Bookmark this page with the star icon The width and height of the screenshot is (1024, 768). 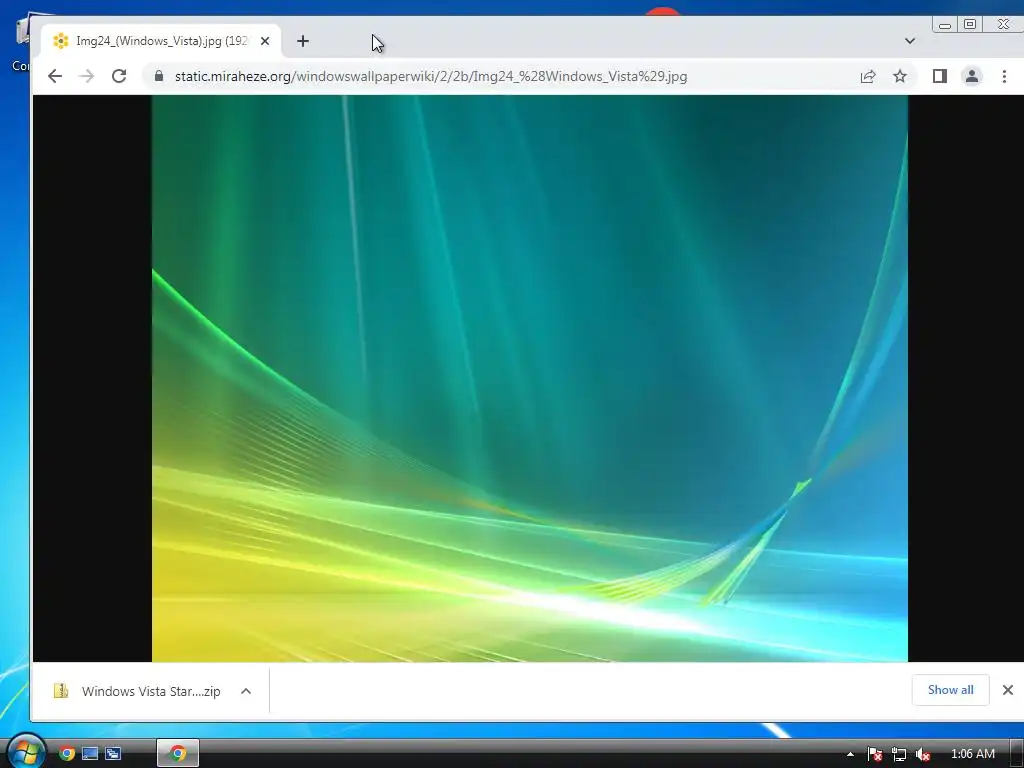(900, 76)
